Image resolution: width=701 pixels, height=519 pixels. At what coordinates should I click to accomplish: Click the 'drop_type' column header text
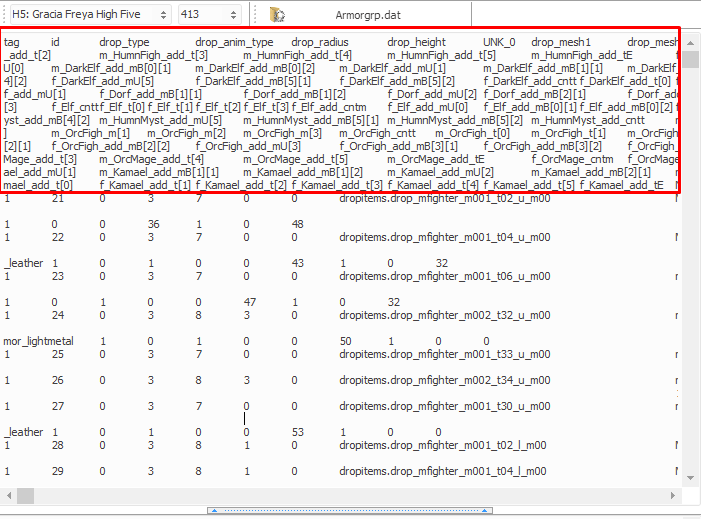[124, 42]
